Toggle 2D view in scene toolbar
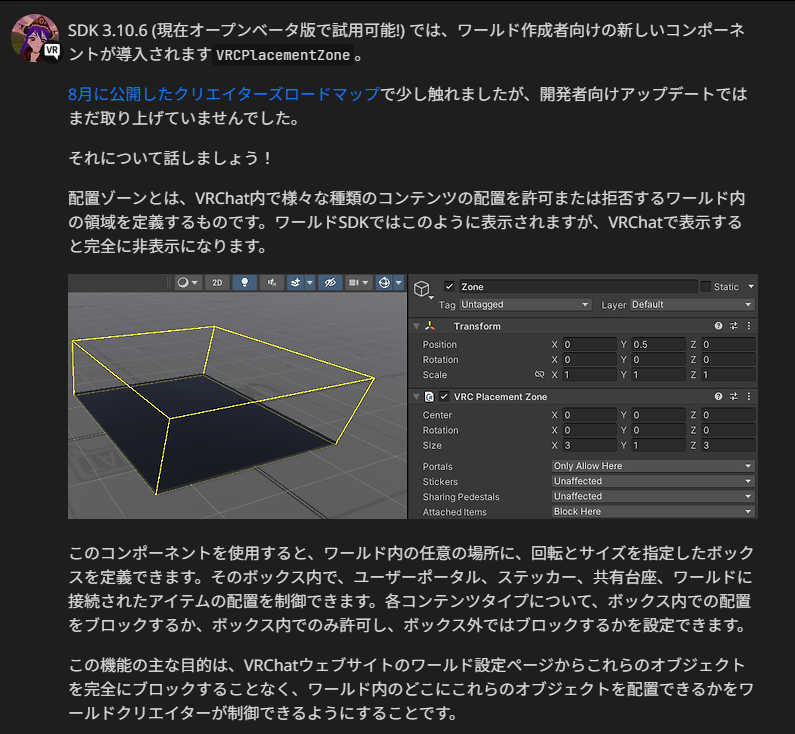This screenshot has height=734, width=795. 217,282
